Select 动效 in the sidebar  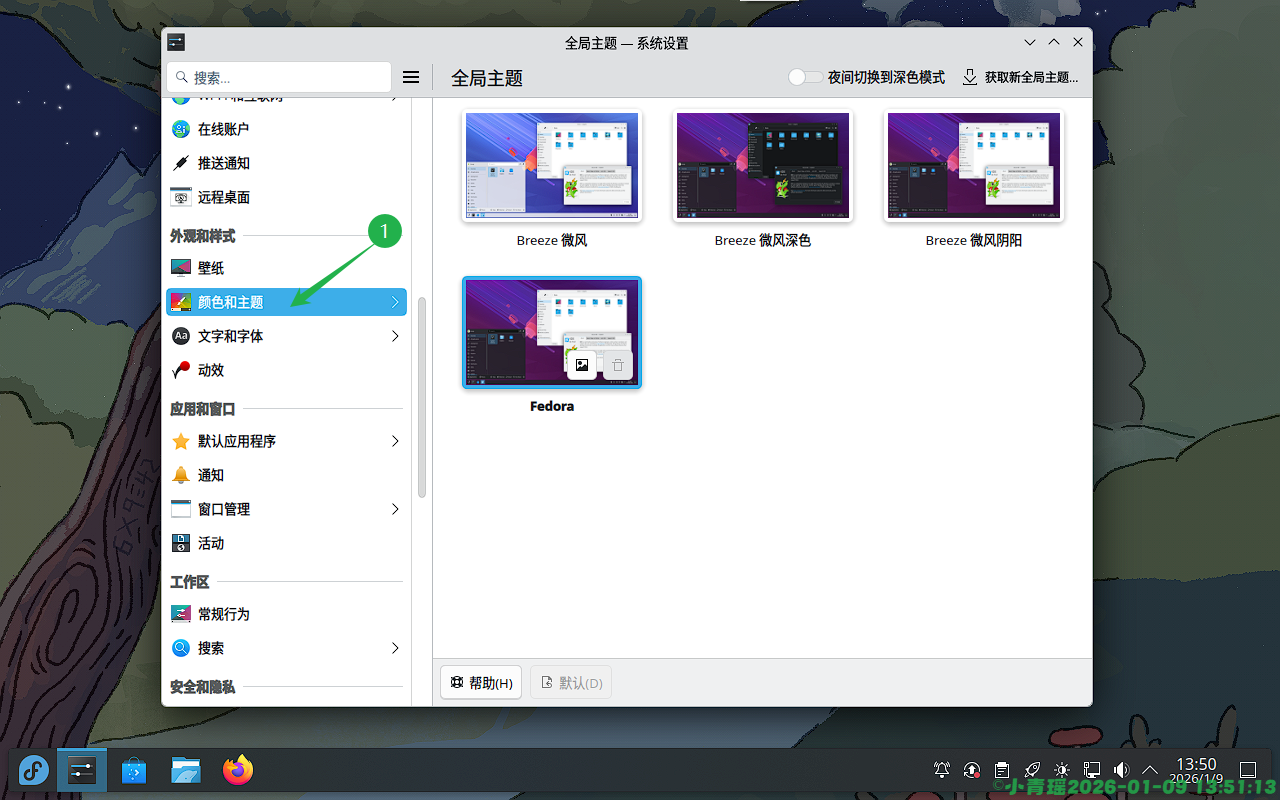click(211, 370)
